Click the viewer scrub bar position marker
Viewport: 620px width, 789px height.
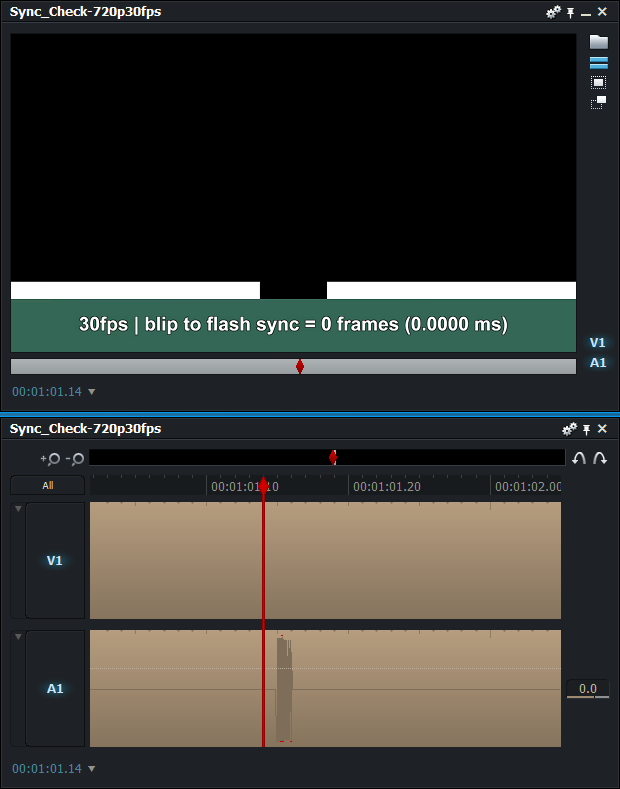point(300,367)
